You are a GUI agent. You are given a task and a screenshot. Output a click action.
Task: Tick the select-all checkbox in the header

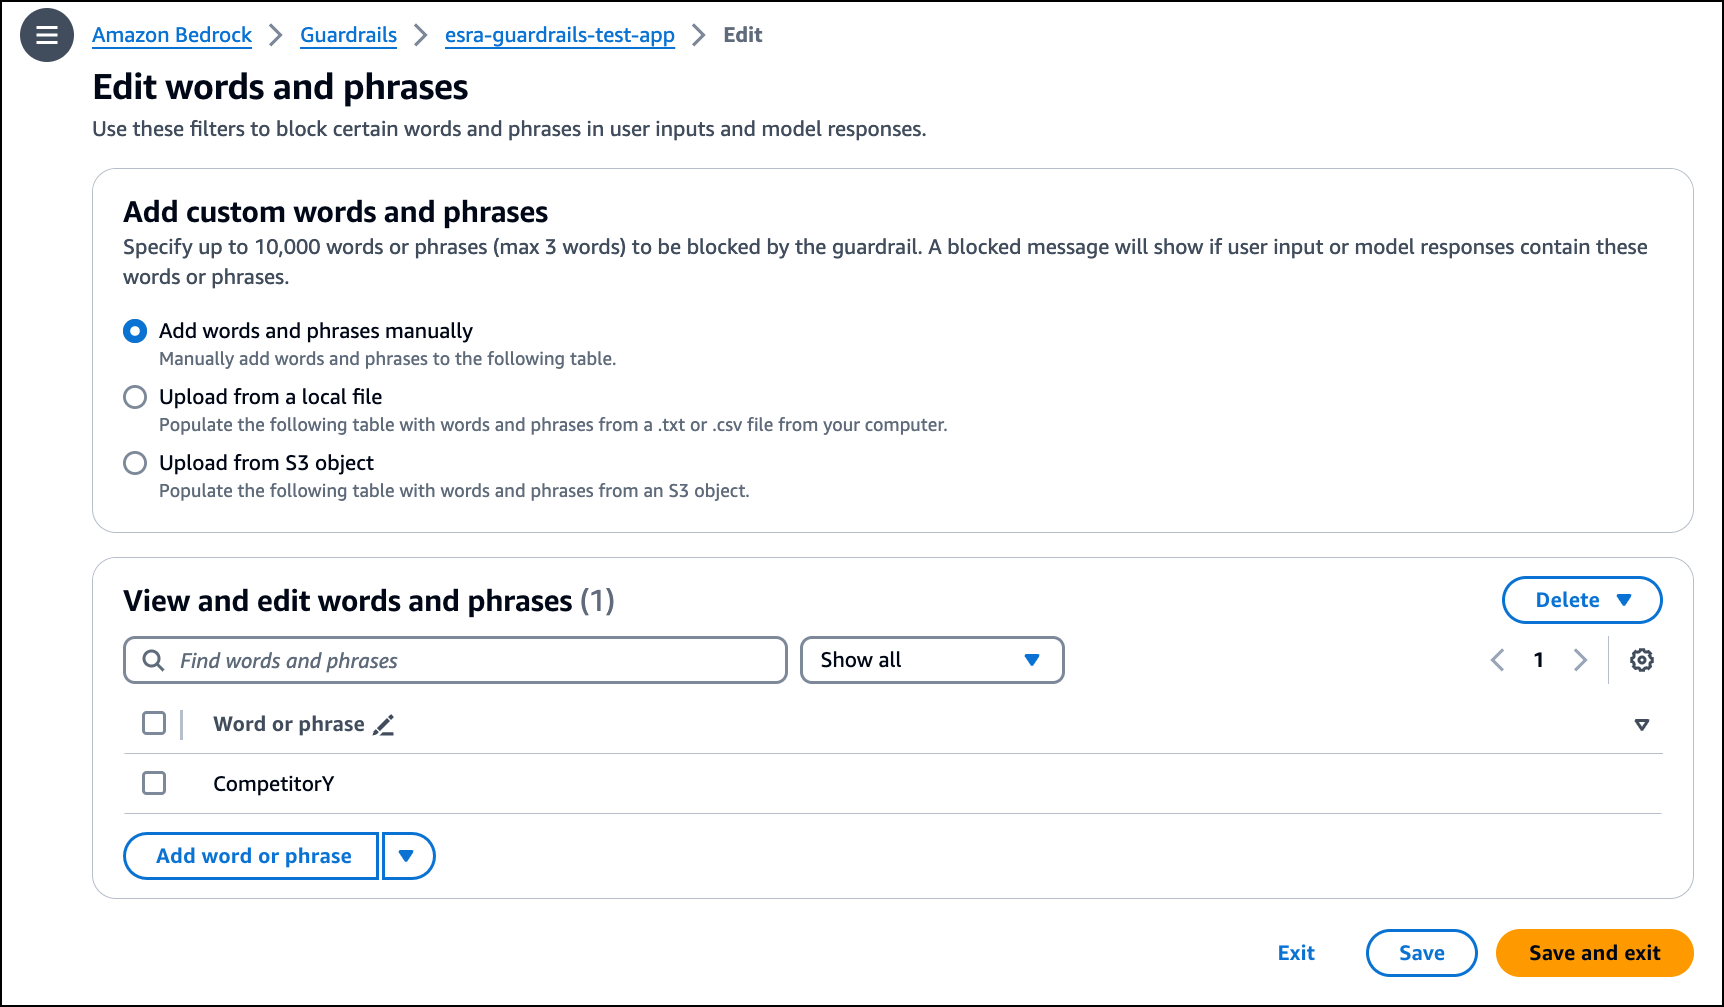click(x=154, y=723)
